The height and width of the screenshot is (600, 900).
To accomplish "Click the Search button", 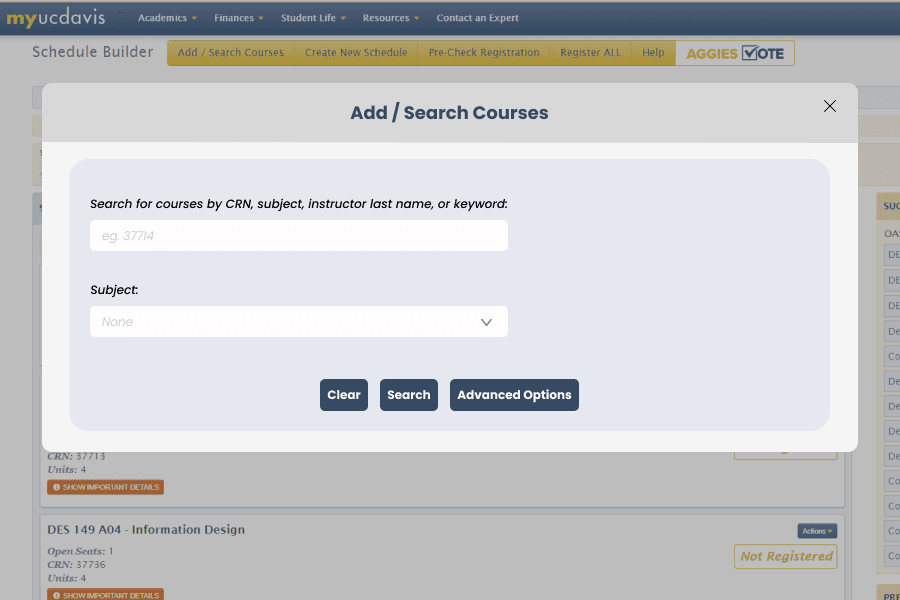I will pyautogui.click(x=408, y=395).
